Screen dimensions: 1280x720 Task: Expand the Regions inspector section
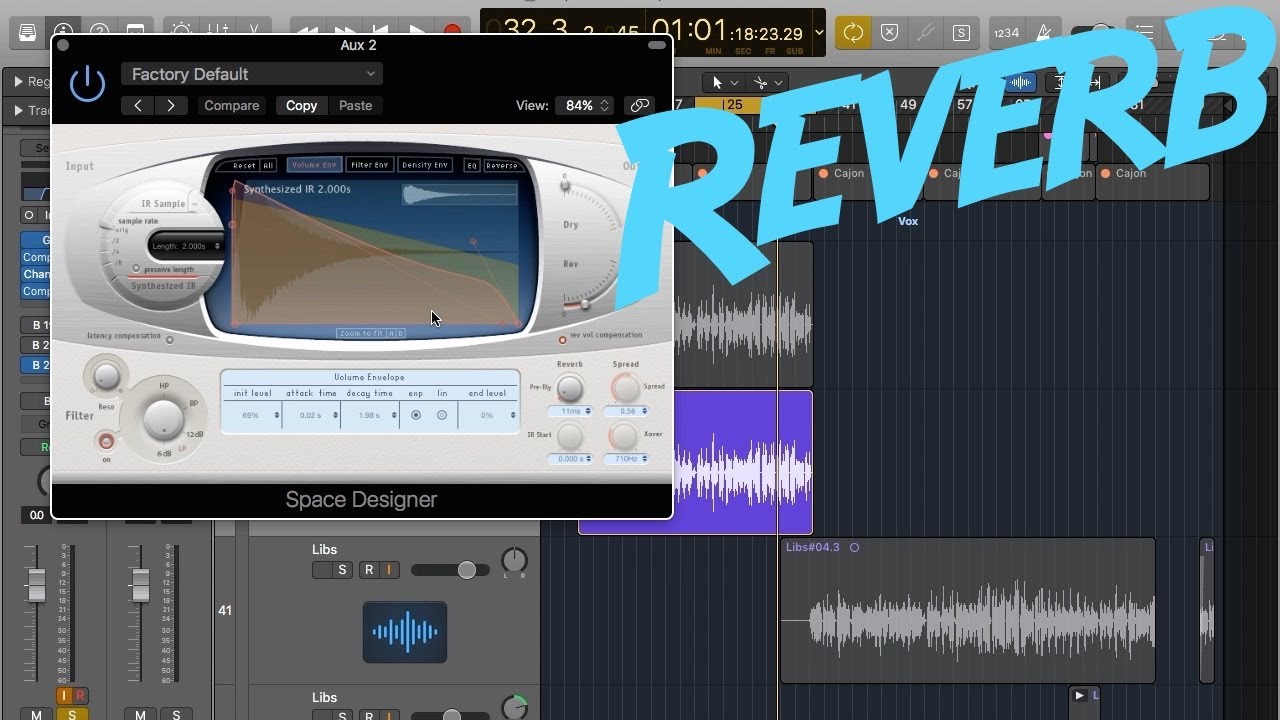click(18, 82)
